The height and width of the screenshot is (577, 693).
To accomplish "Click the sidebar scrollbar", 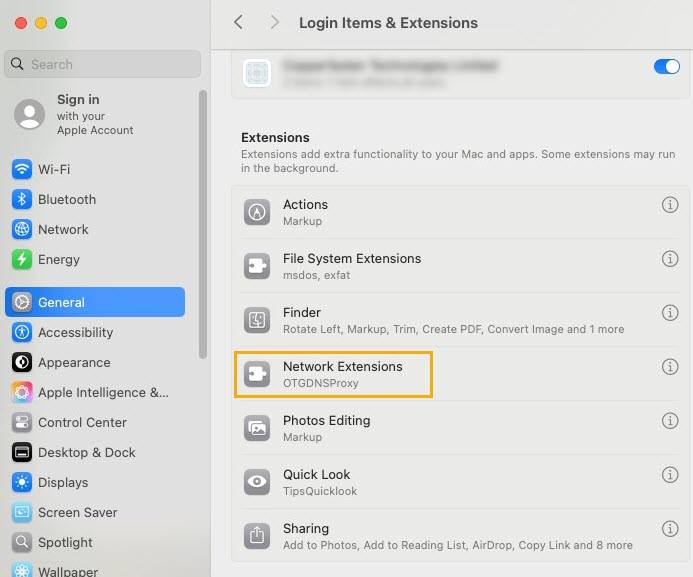I will pyautogui.click(x=203, y=200).
